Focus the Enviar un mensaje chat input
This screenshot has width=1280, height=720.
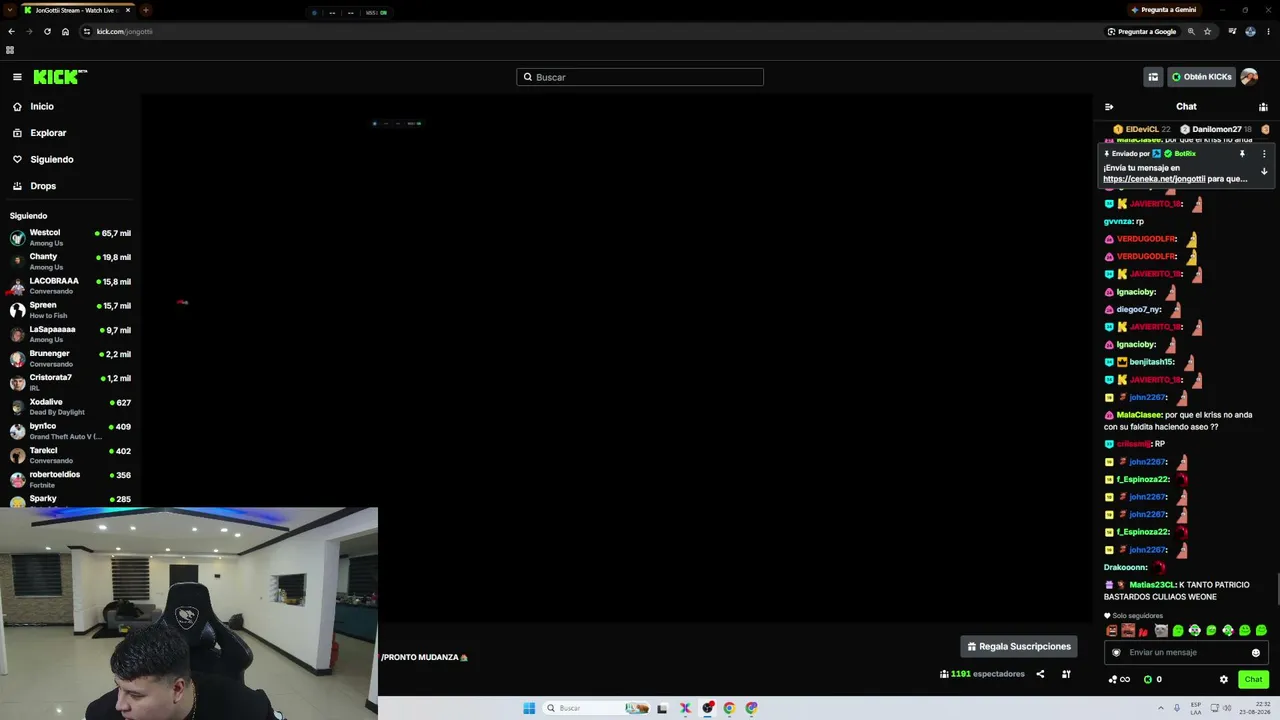(1186, 653)
